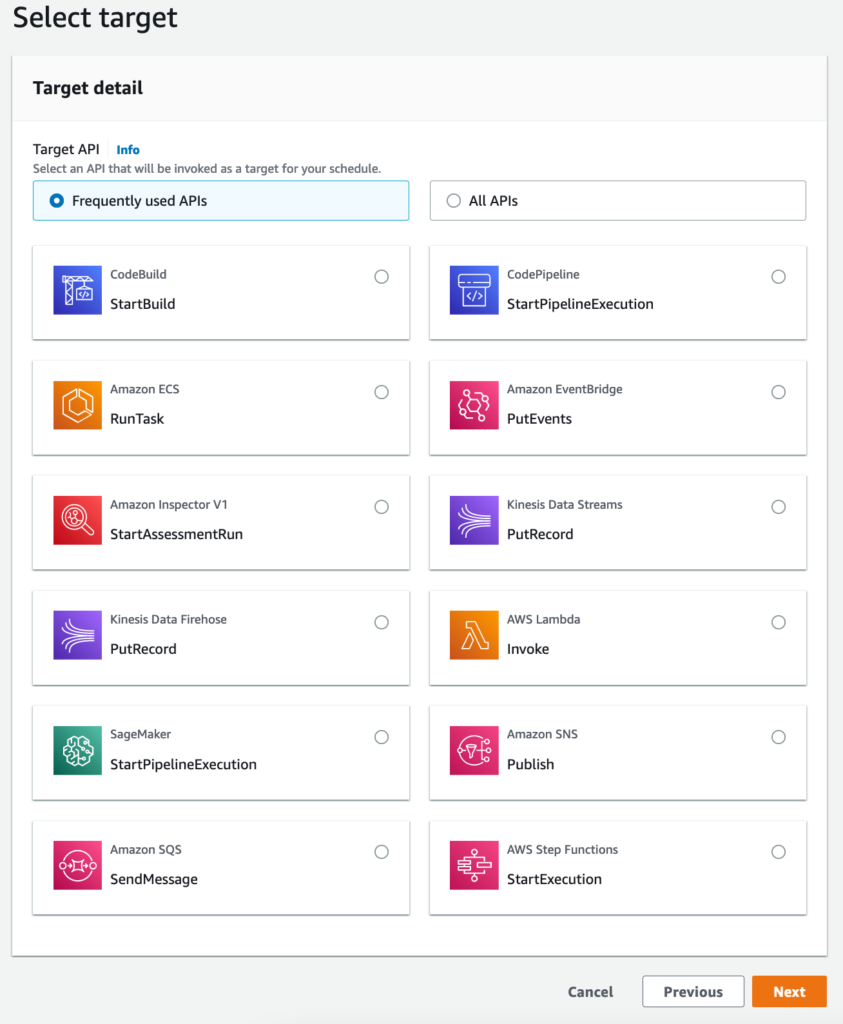Choose the Amazon SQS SendMessage radio button
The height and width of the screenshot is (1024, 843).
pos(381,852)
